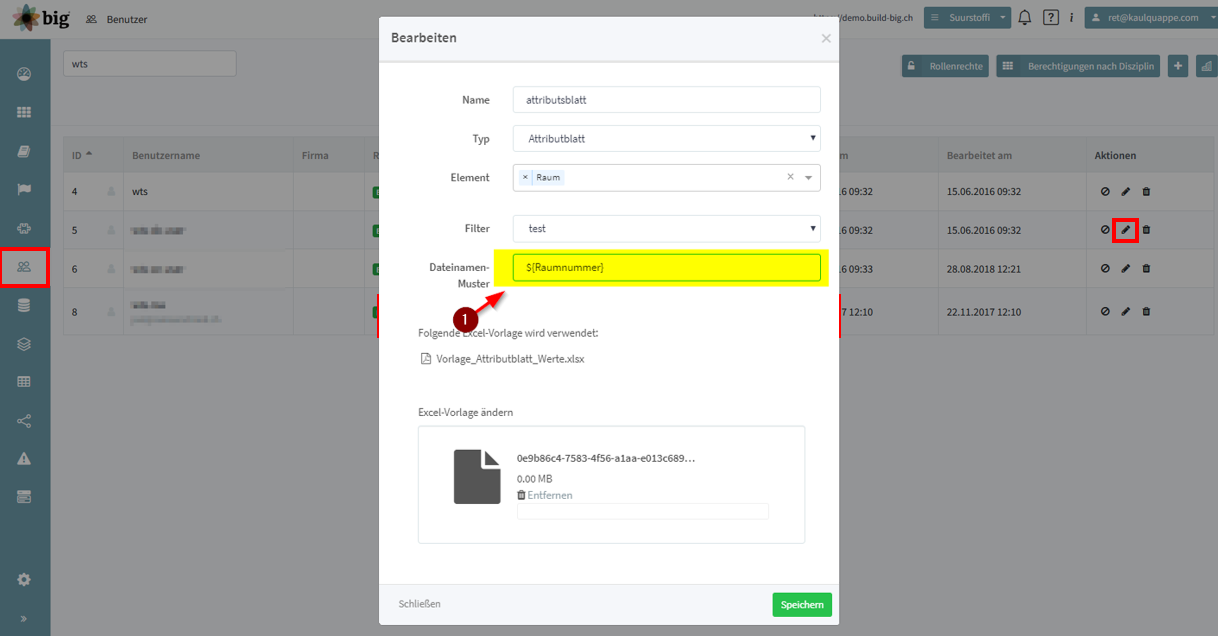Open the Typ dropdown showing Attributblatt
Screen dimensions: 1218x636
click(x=667, y=139)
